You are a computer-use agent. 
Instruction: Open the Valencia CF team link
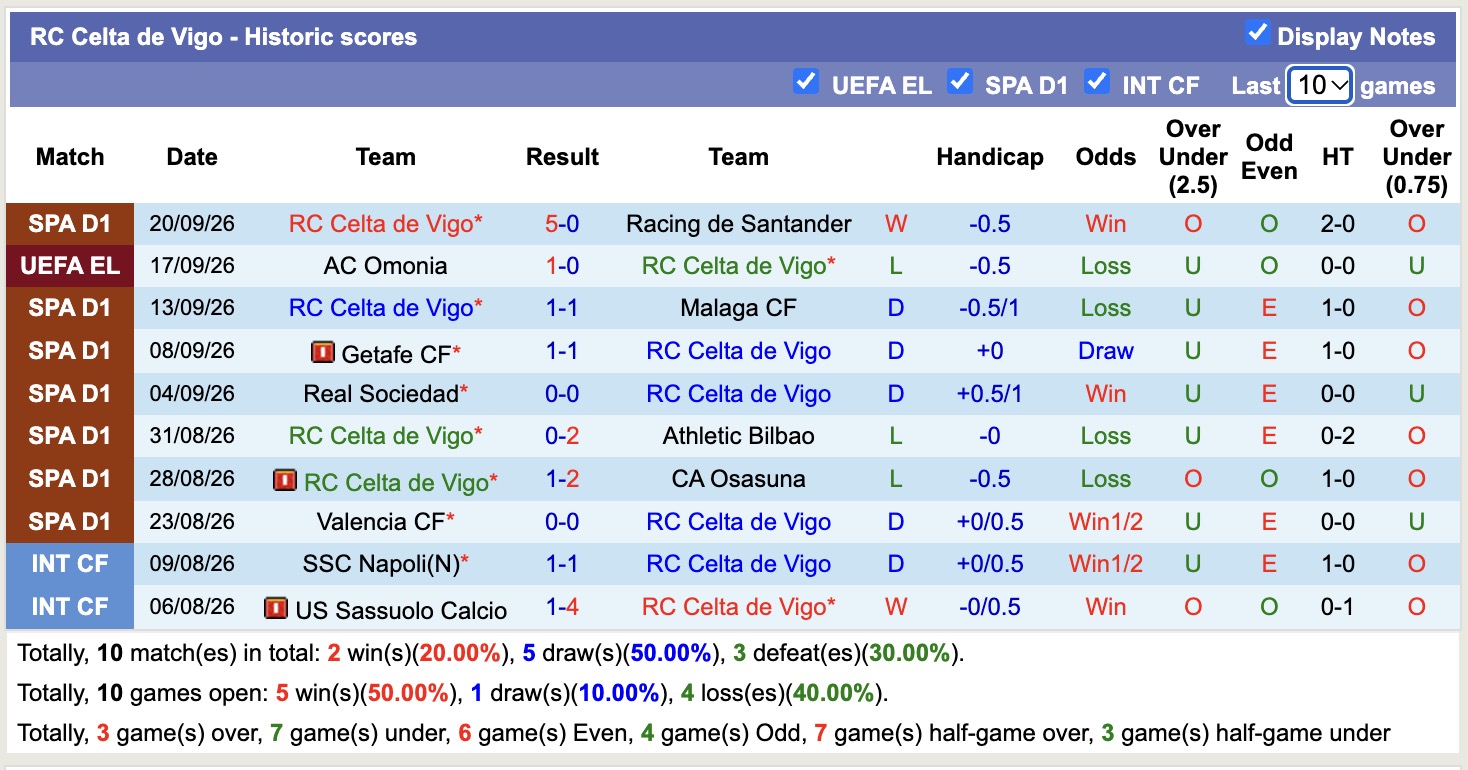tap(381, 521)
